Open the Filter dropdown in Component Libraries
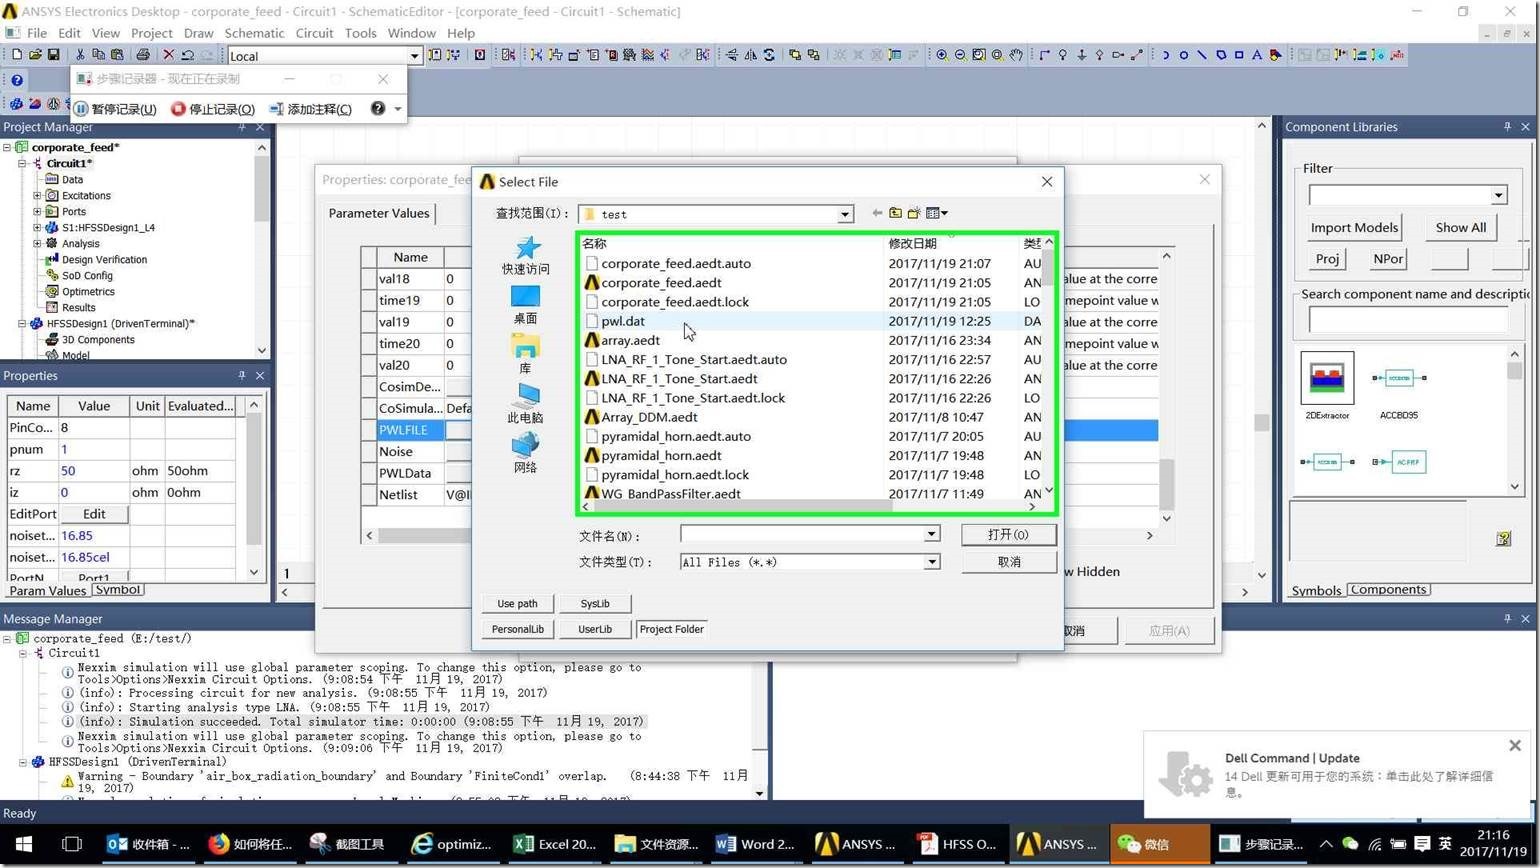 coord(1498,195)
